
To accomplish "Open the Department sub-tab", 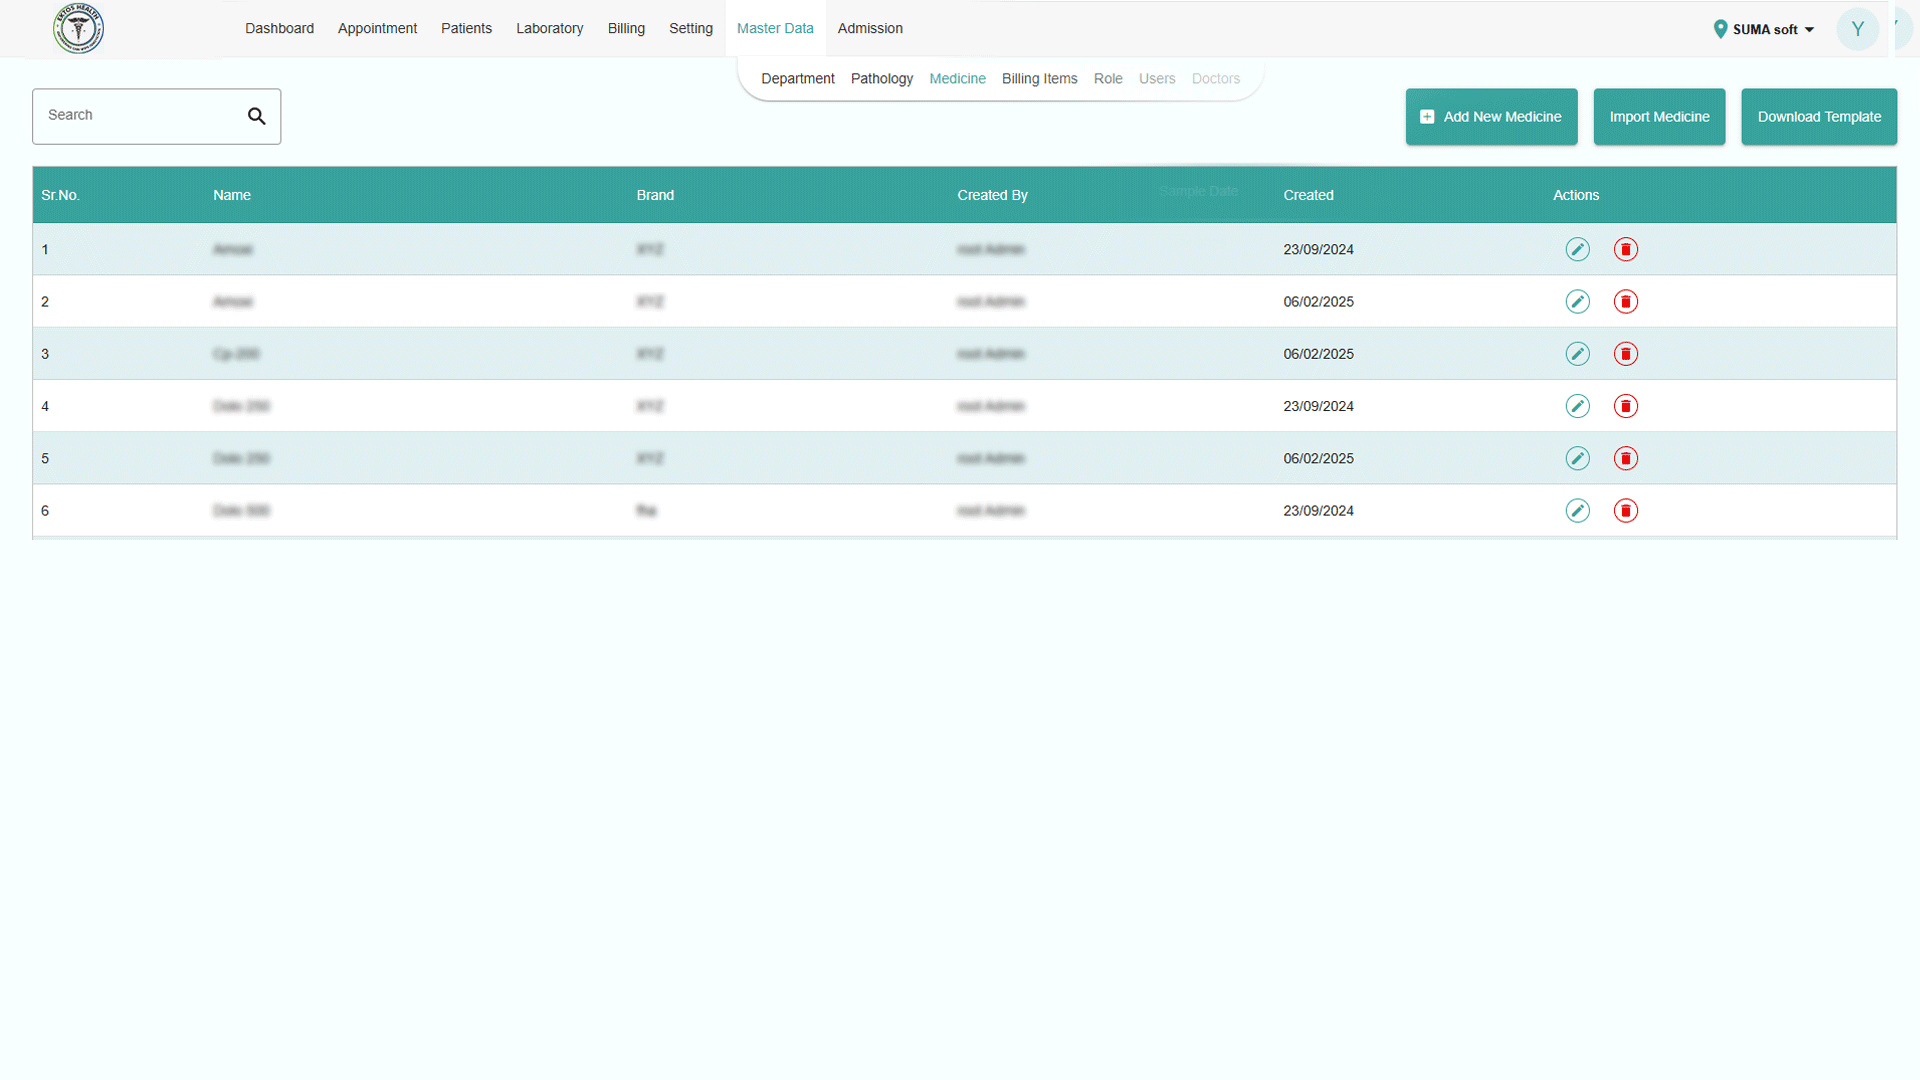I will [797, 78].
